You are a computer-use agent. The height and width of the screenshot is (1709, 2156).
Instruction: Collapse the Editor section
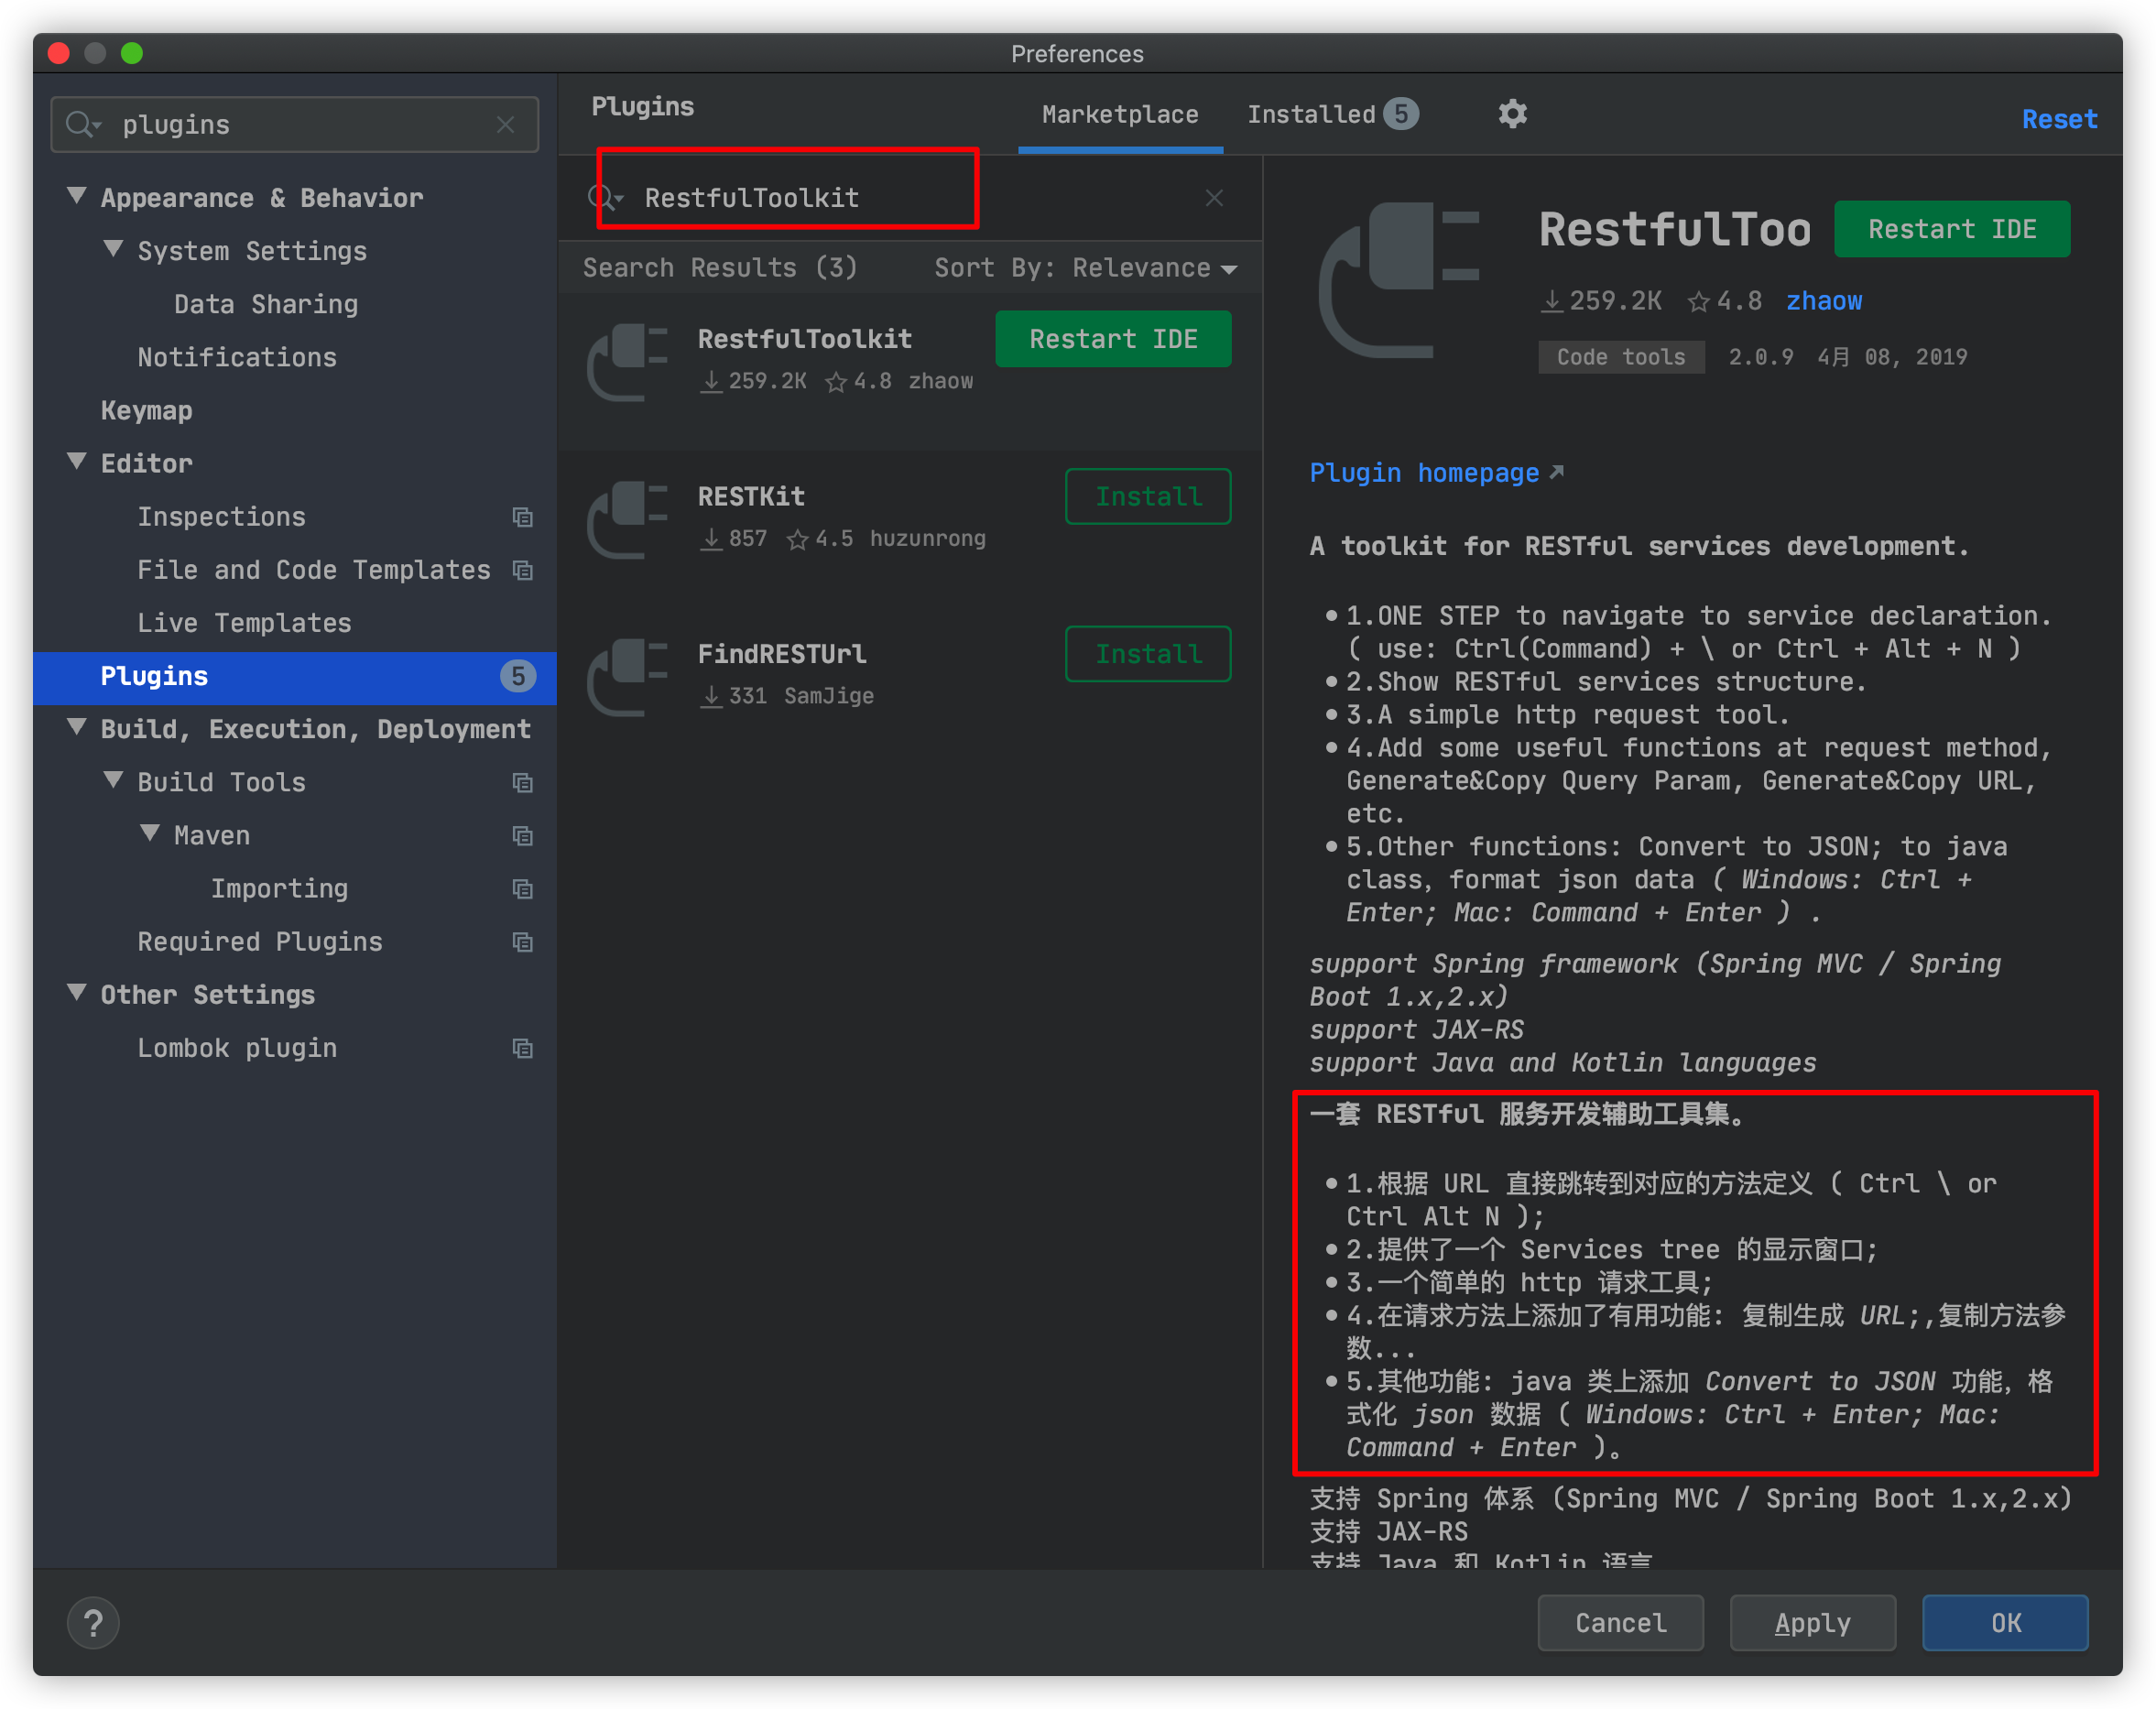click(76, 462)
